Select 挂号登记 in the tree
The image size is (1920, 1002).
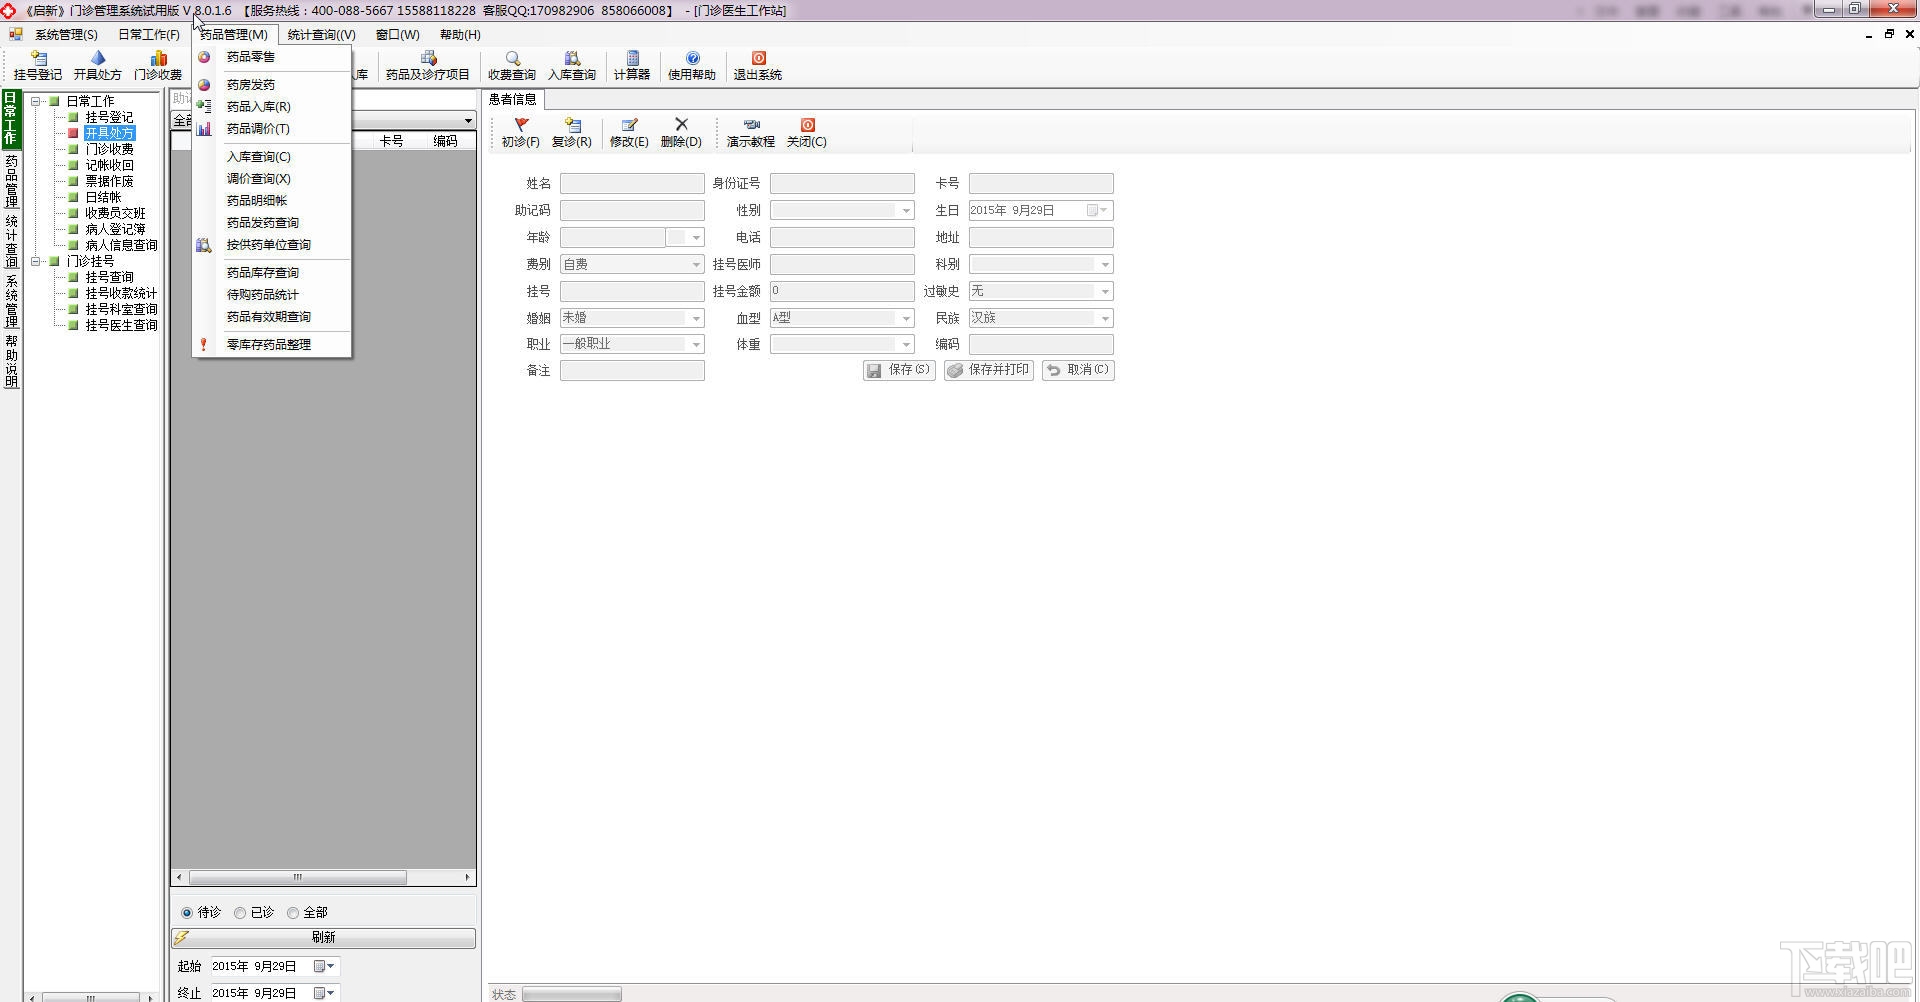pyautogui.click(x=109, y=117)
